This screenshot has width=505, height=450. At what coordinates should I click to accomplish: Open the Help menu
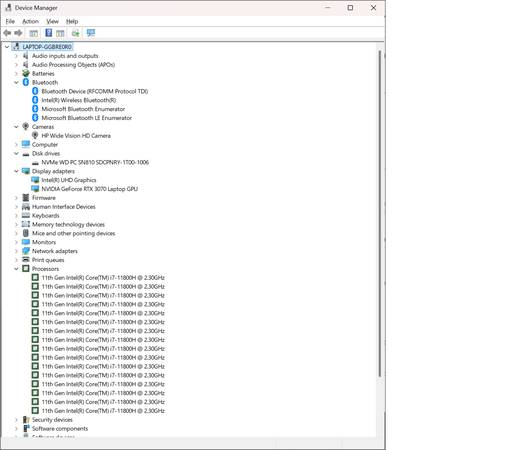coord(72,21)
